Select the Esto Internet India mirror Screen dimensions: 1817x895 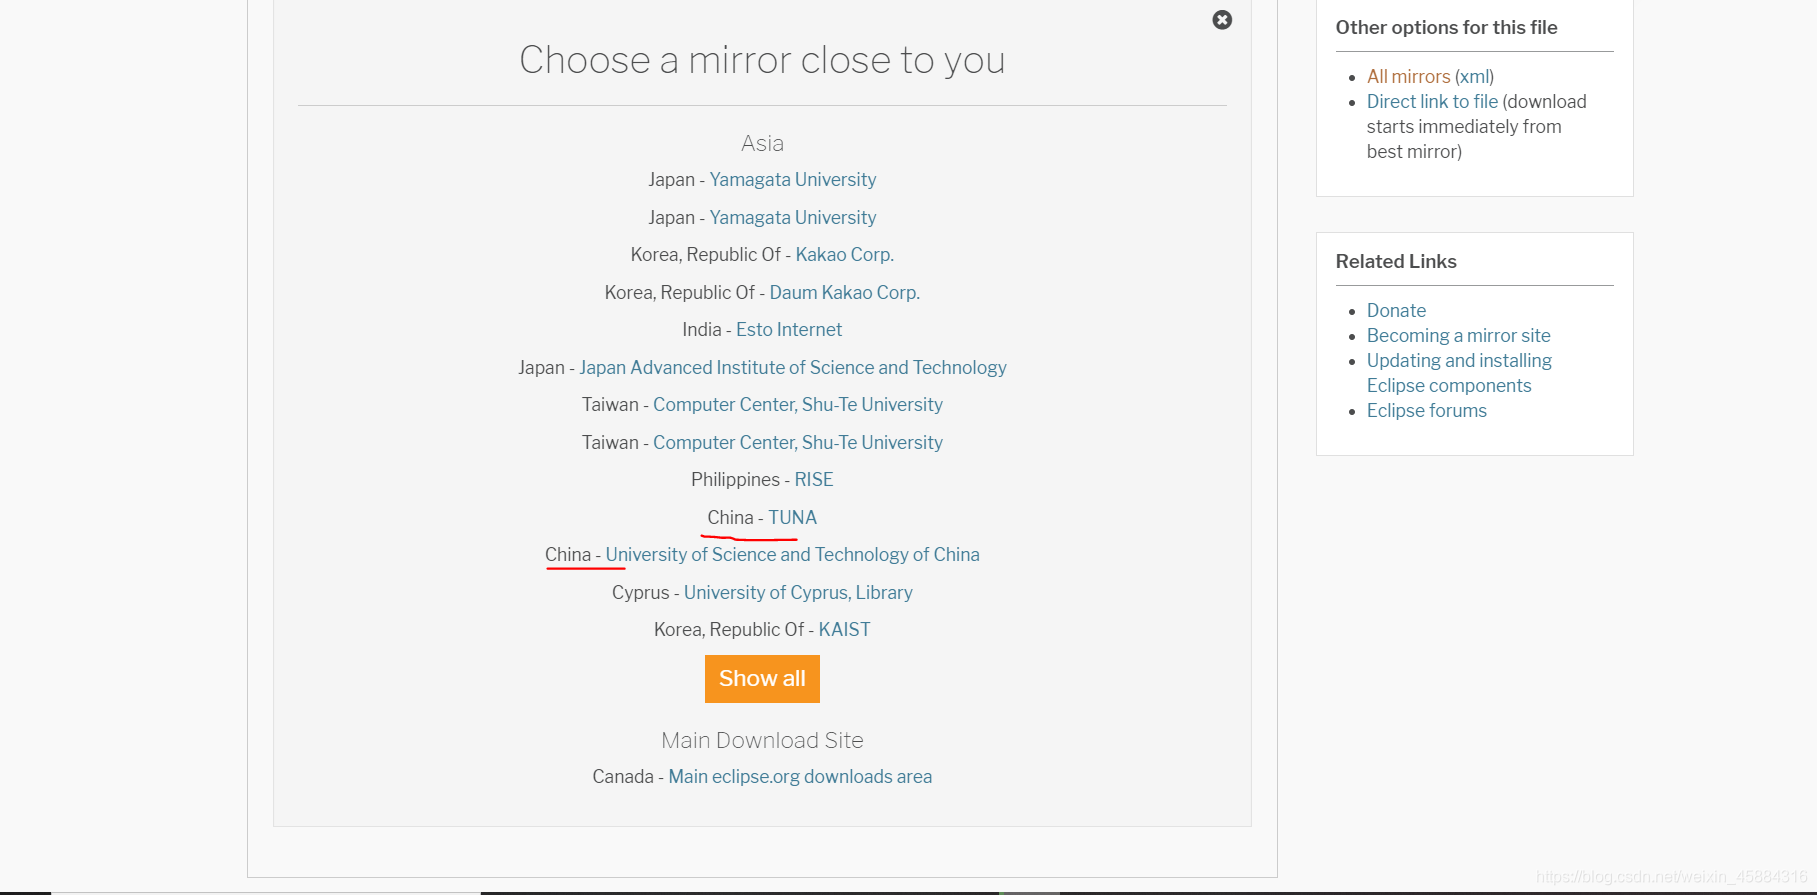789,330
